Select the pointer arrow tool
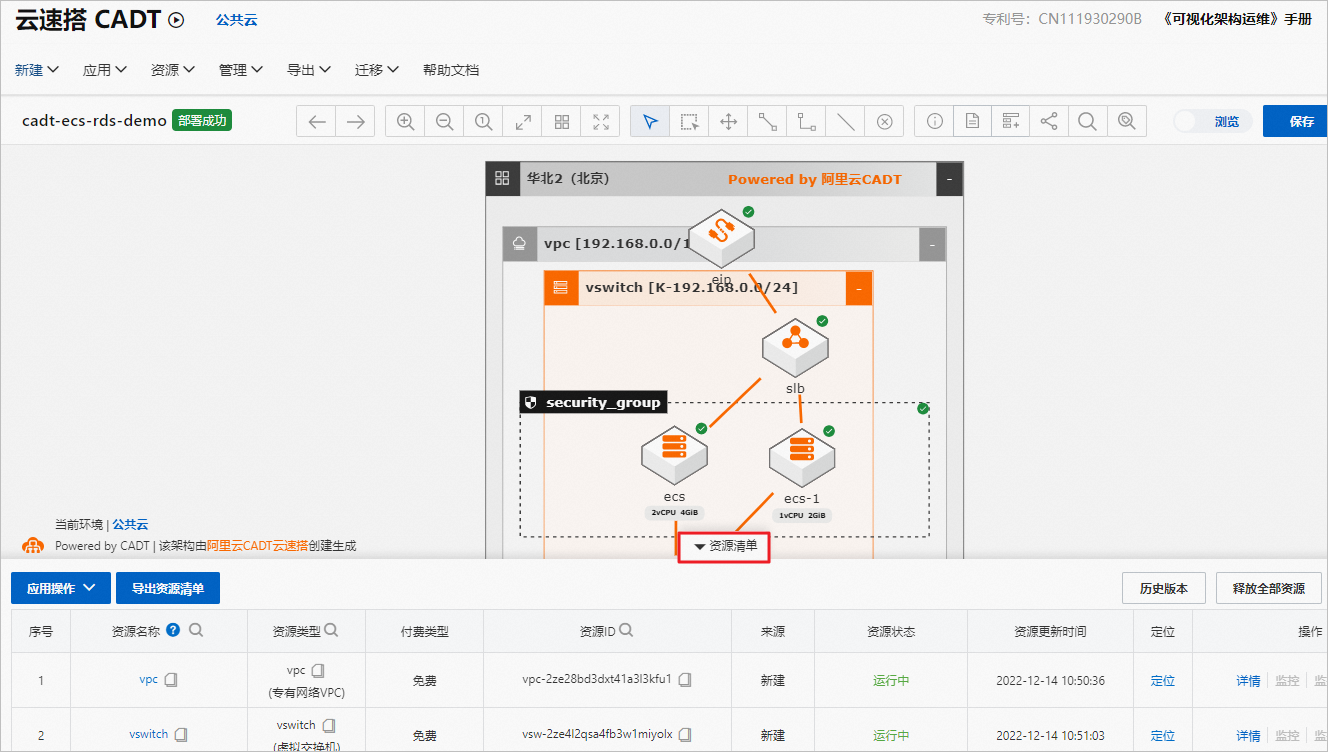 651,122
